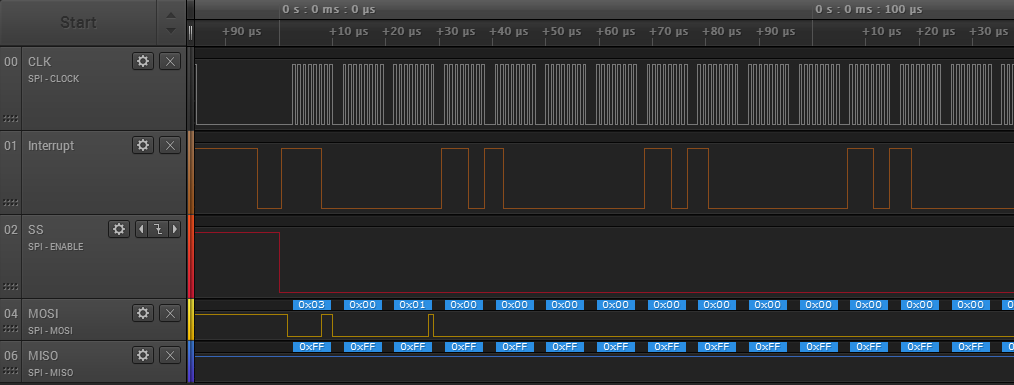Select the 0x01 decoded MOSI byte bubble
1014x385 pixels.
click(413, 305)
